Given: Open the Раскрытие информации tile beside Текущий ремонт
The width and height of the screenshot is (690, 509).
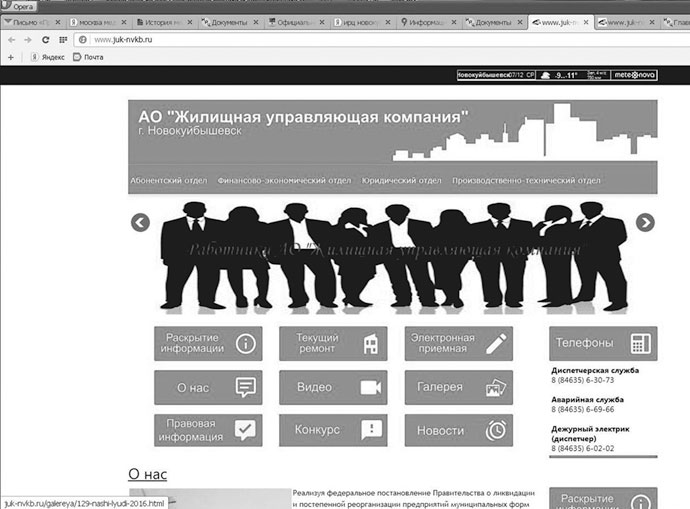Looking at the screenshot, I should pos(208,344).
